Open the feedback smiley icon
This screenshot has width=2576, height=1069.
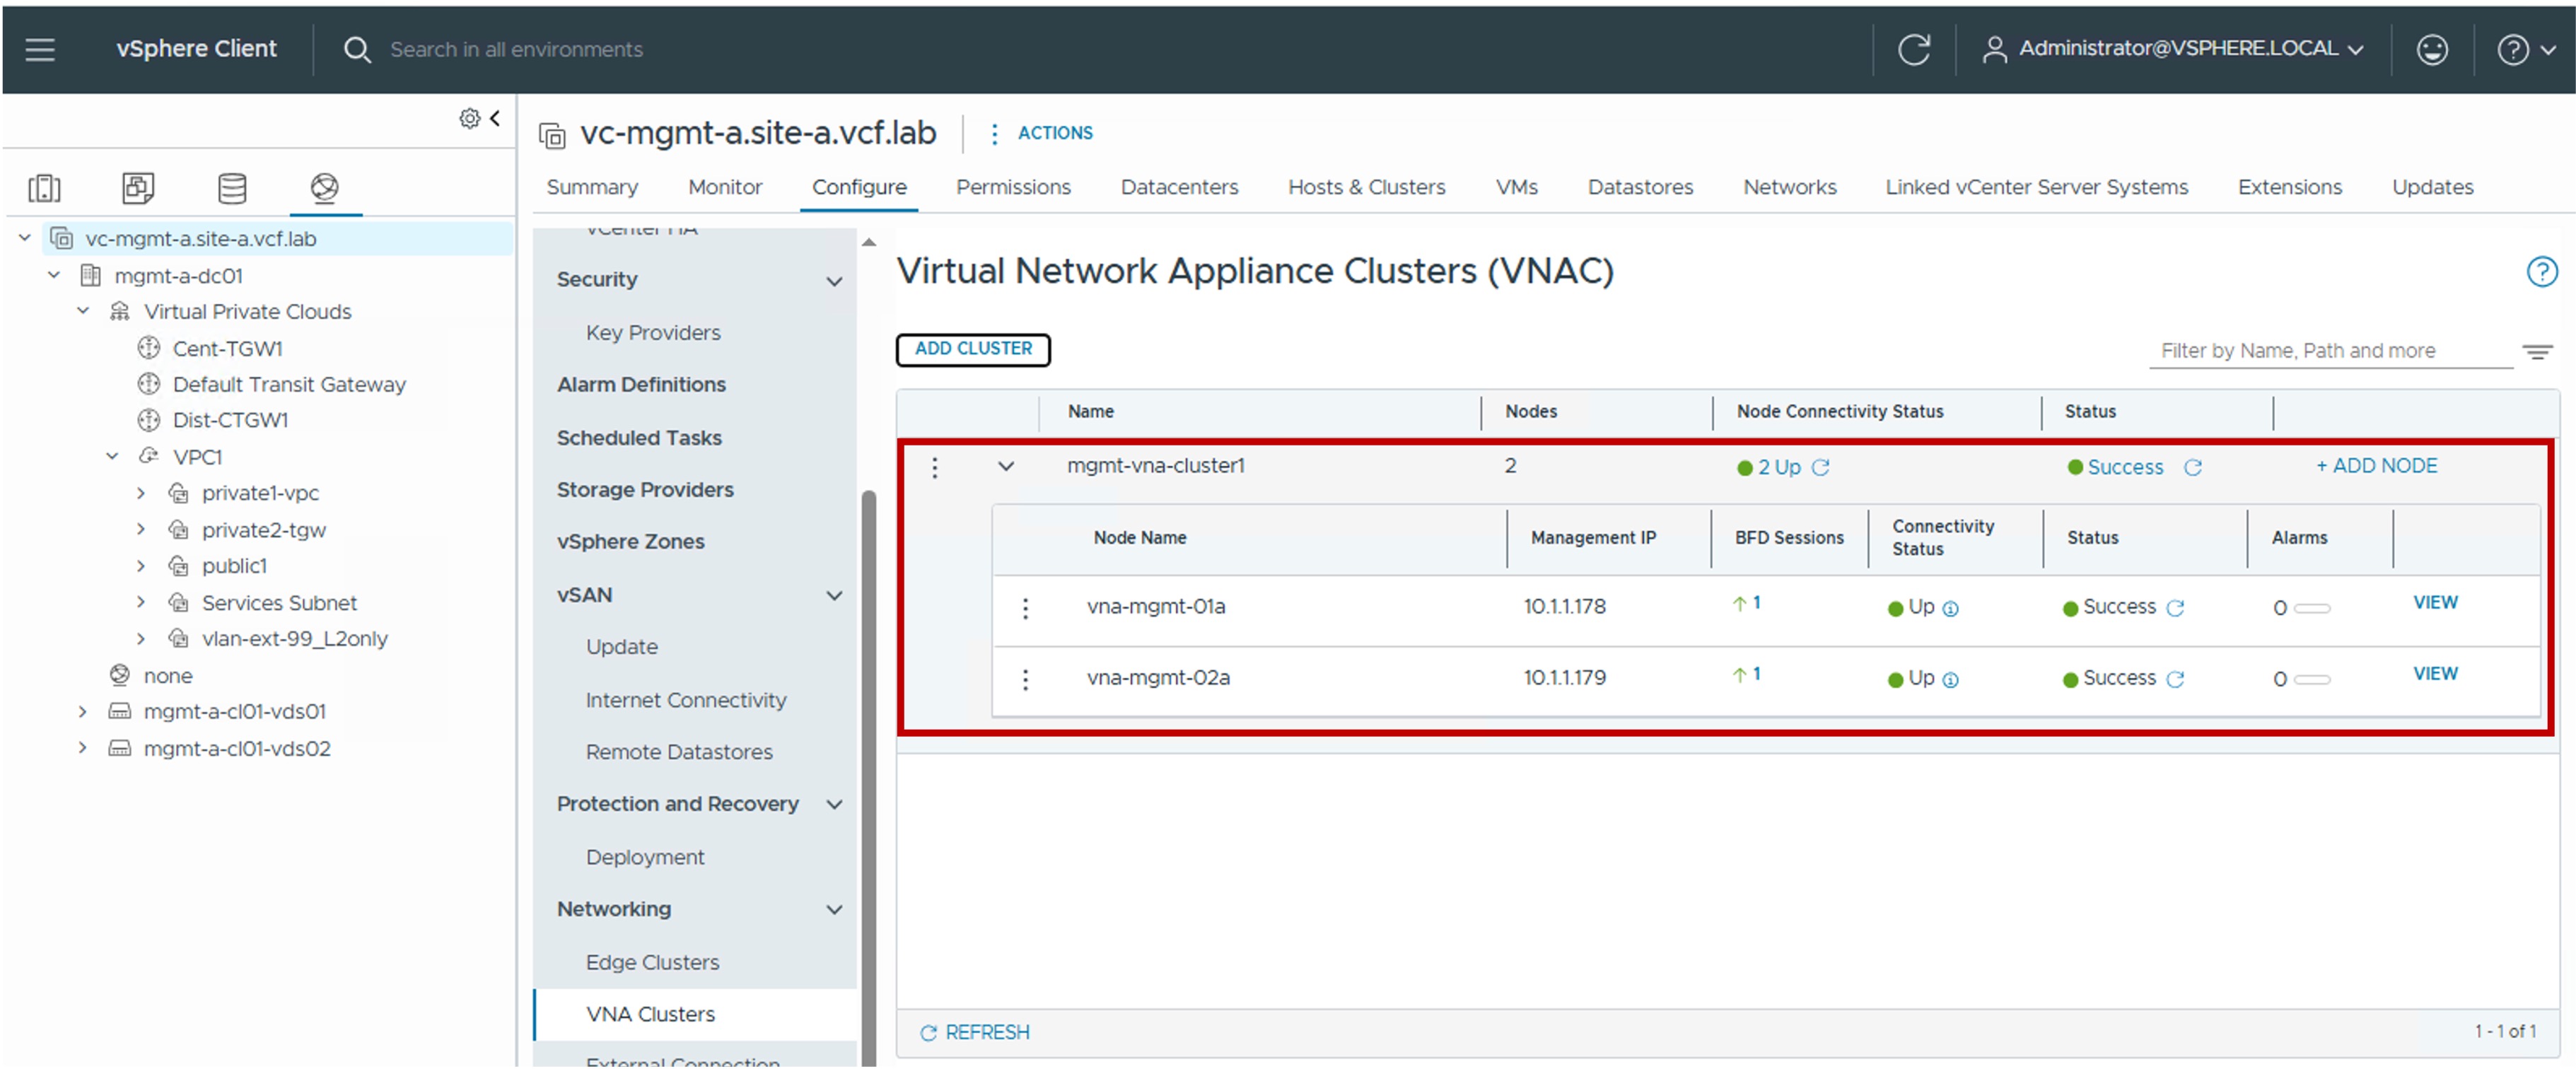click(2431, 49)
